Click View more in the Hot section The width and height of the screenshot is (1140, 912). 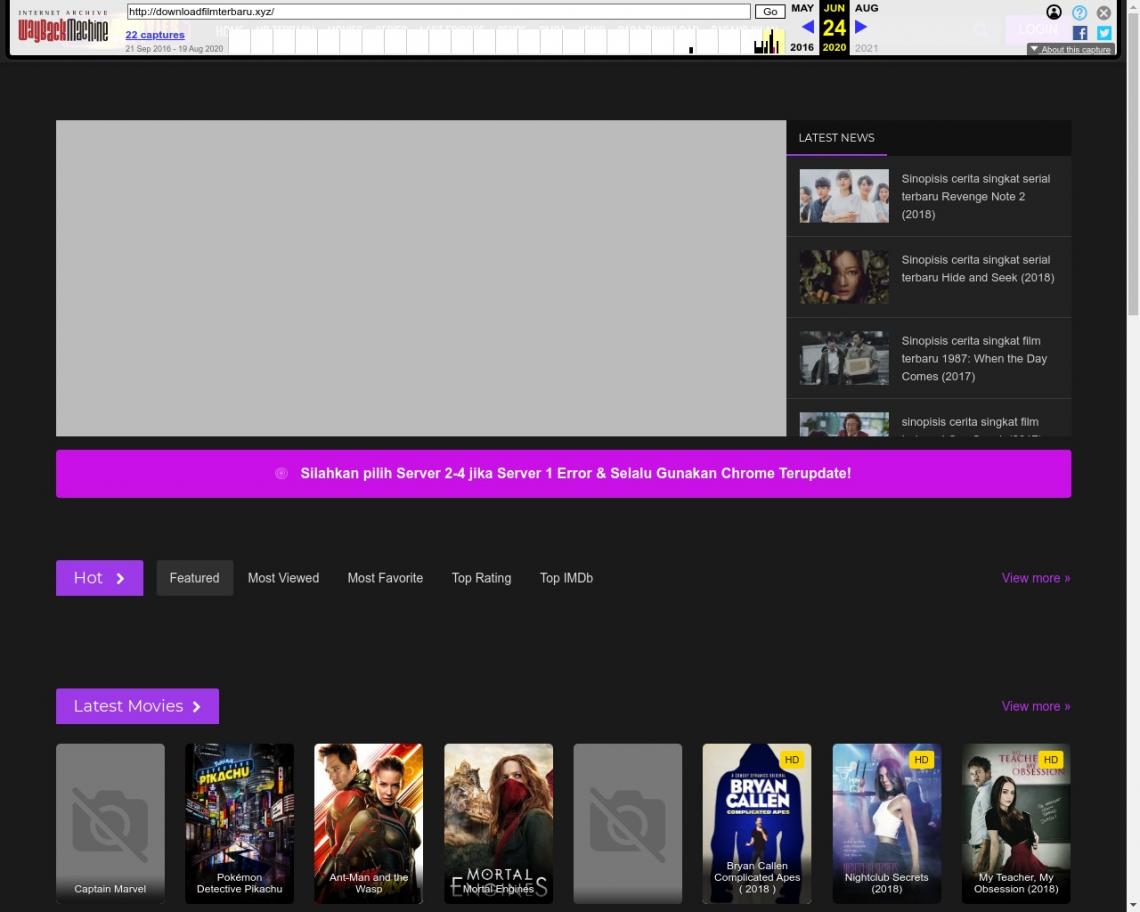pyautogui.click(x=1036, y=578)
